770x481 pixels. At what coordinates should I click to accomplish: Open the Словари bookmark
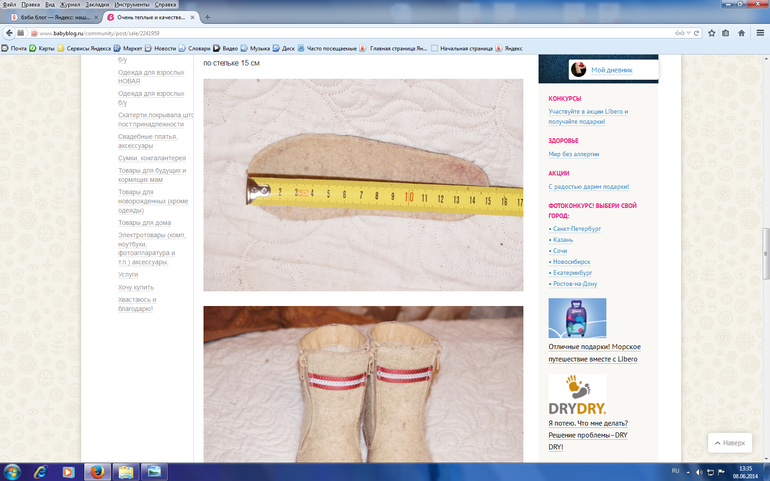194,48
